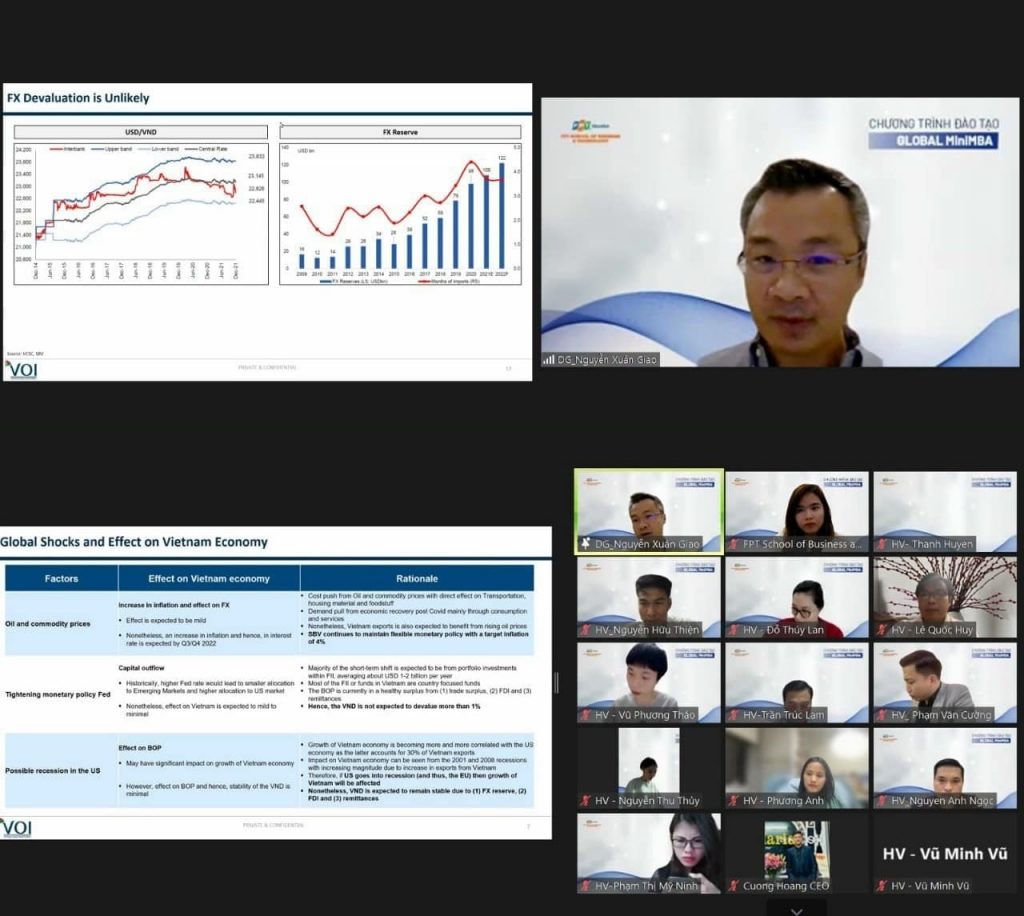Click muted mic icon beside Cuong Hoang CEO
Viewport: 1024px width, 916px height.
(x=733, y=886)
